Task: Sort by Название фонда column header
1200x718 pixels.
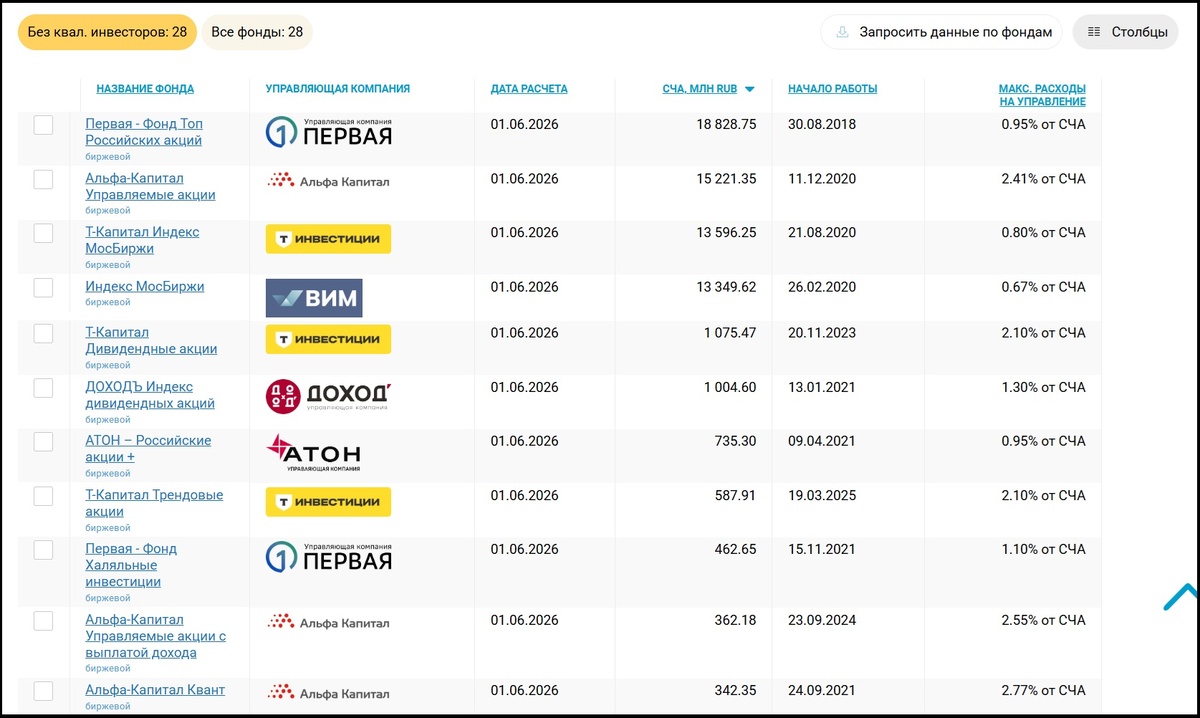Action: (x=145, y=89)
